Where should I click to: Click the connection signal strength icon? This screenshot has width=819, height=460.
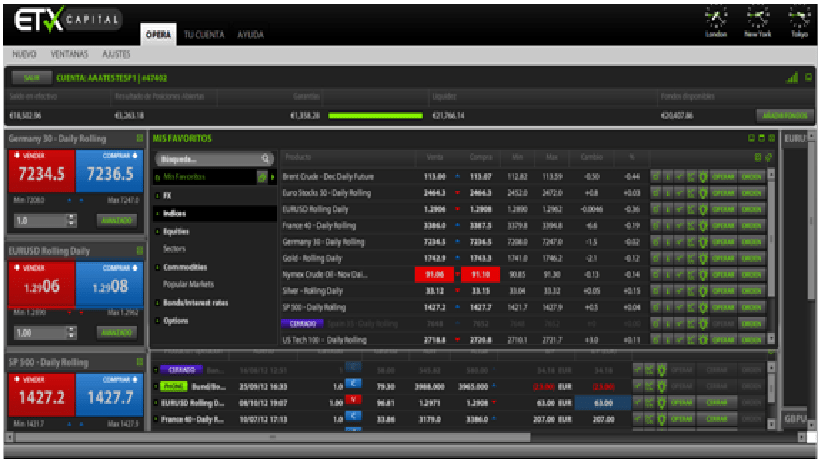pos(791,78)
